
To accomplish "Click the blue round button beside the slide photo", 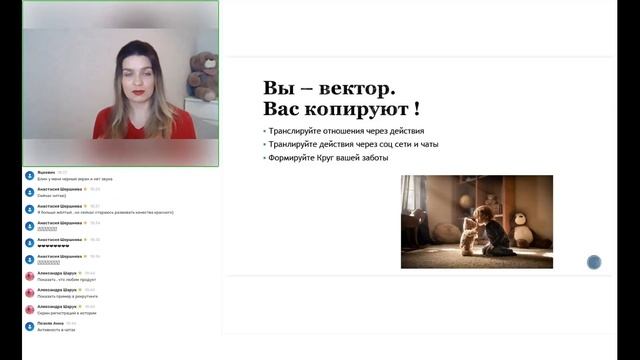I will tap(594, 262).
